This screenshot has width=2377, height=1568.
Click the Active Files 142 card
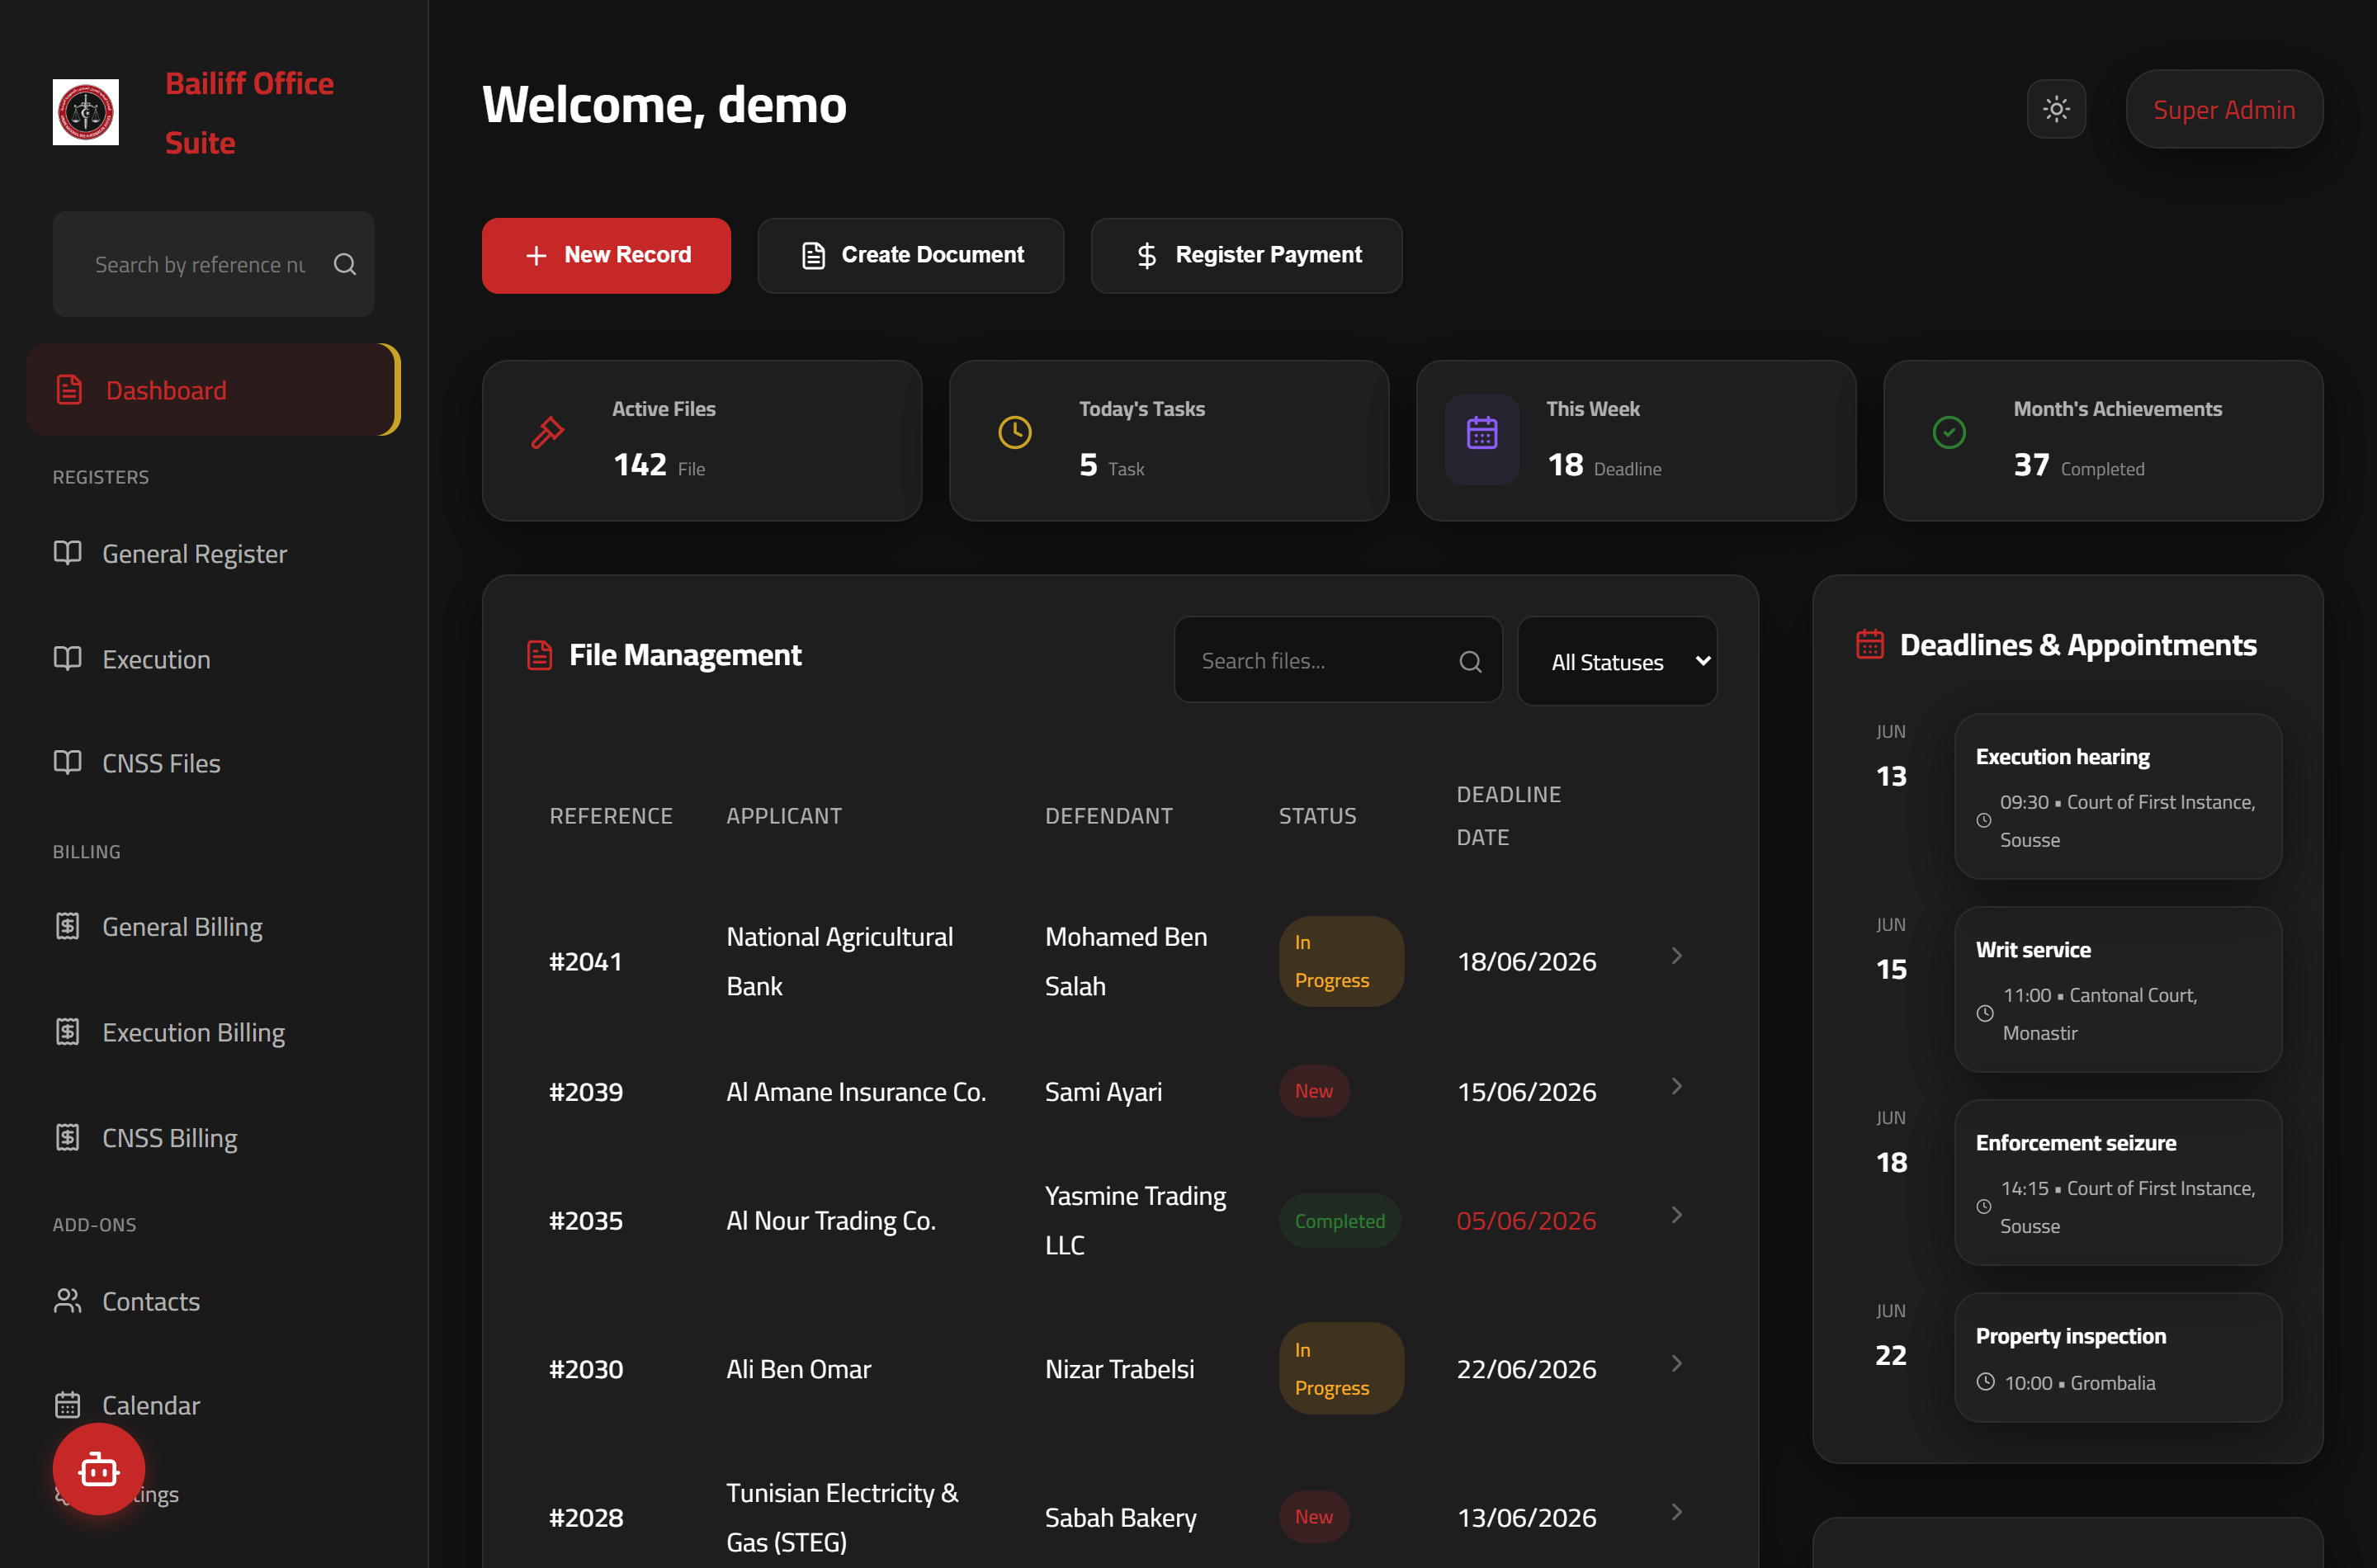tap(702, 440)
